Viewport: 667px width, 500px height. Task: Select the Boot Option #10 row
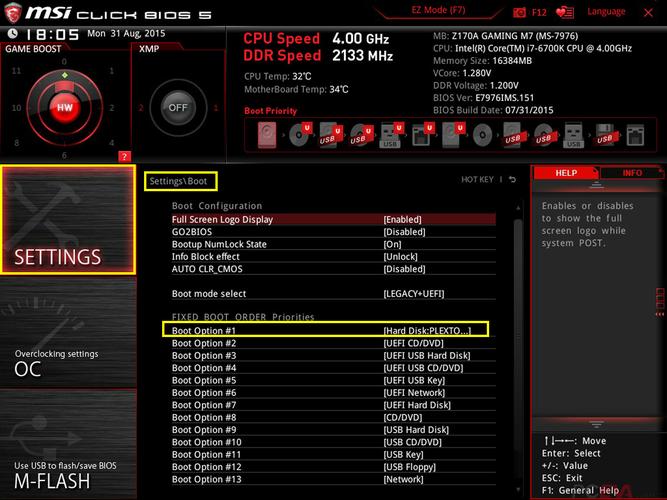[334, 442]
